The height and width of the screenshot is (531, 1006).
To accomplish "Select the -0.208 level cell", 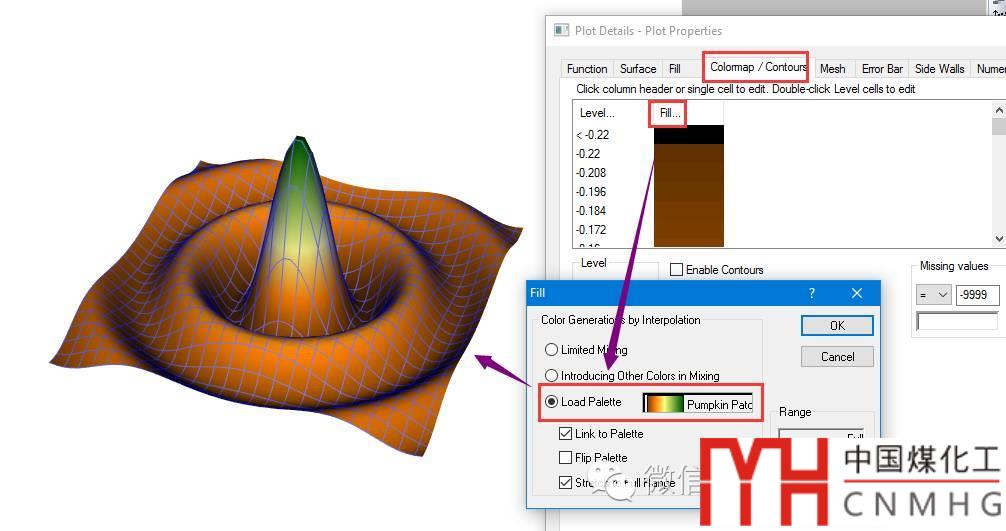I will tap(591, 173).
